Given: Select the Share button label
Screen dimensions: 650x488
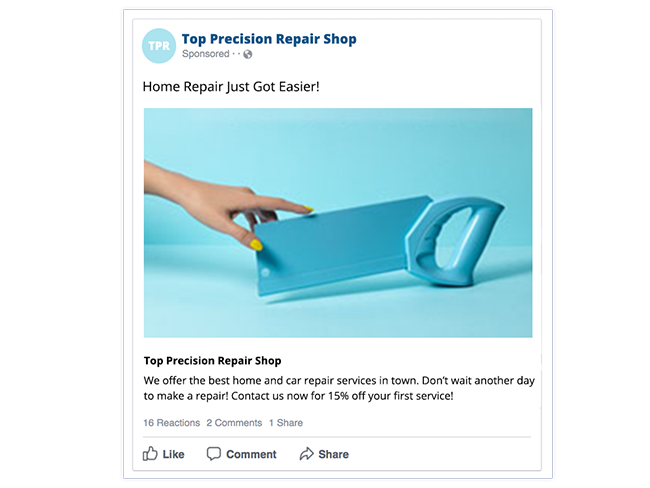Looking at the screenshot, I should [x=333, y=454].
